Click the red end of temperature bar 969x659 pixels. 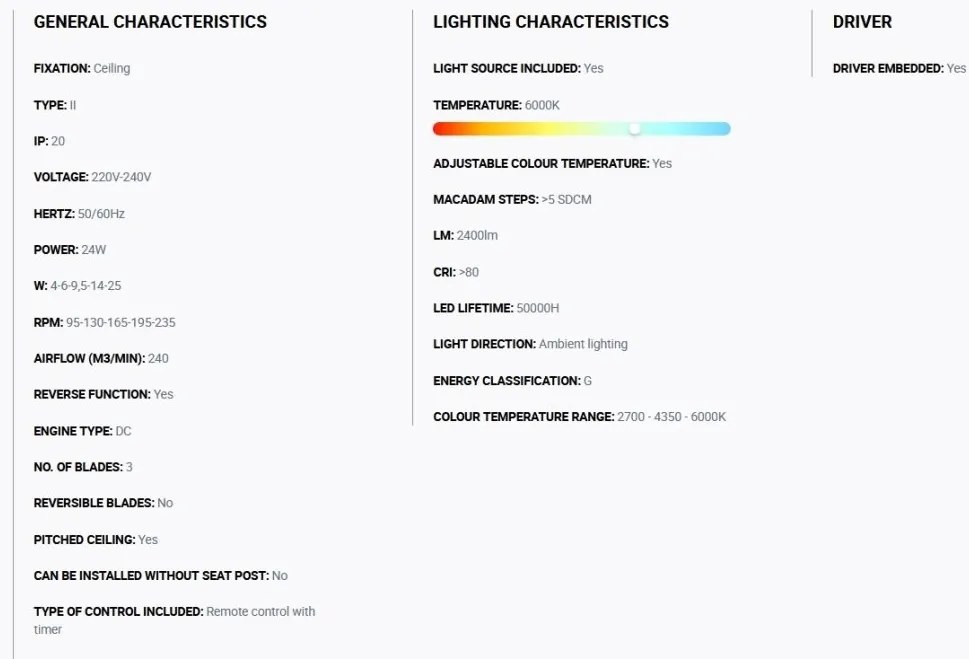click(x=440, y=129)
